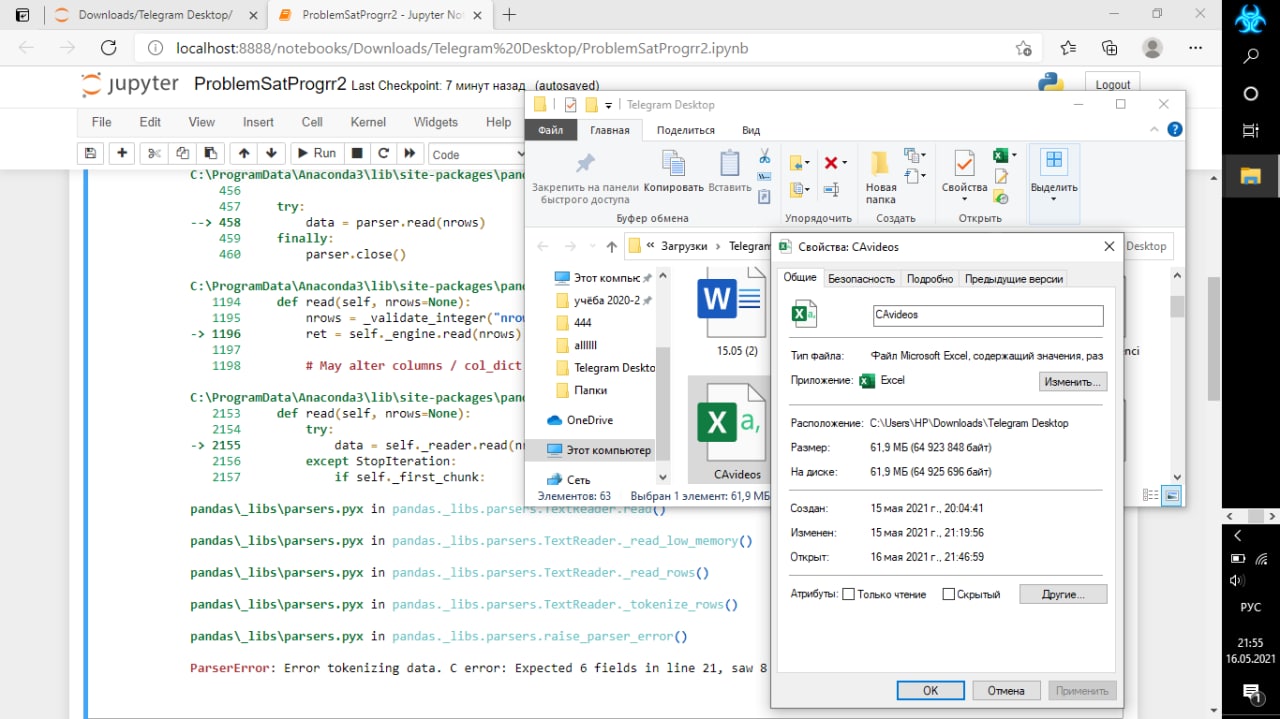
Task: Tick the Скрытый attribute checkbox
Action: pos(949,594)
